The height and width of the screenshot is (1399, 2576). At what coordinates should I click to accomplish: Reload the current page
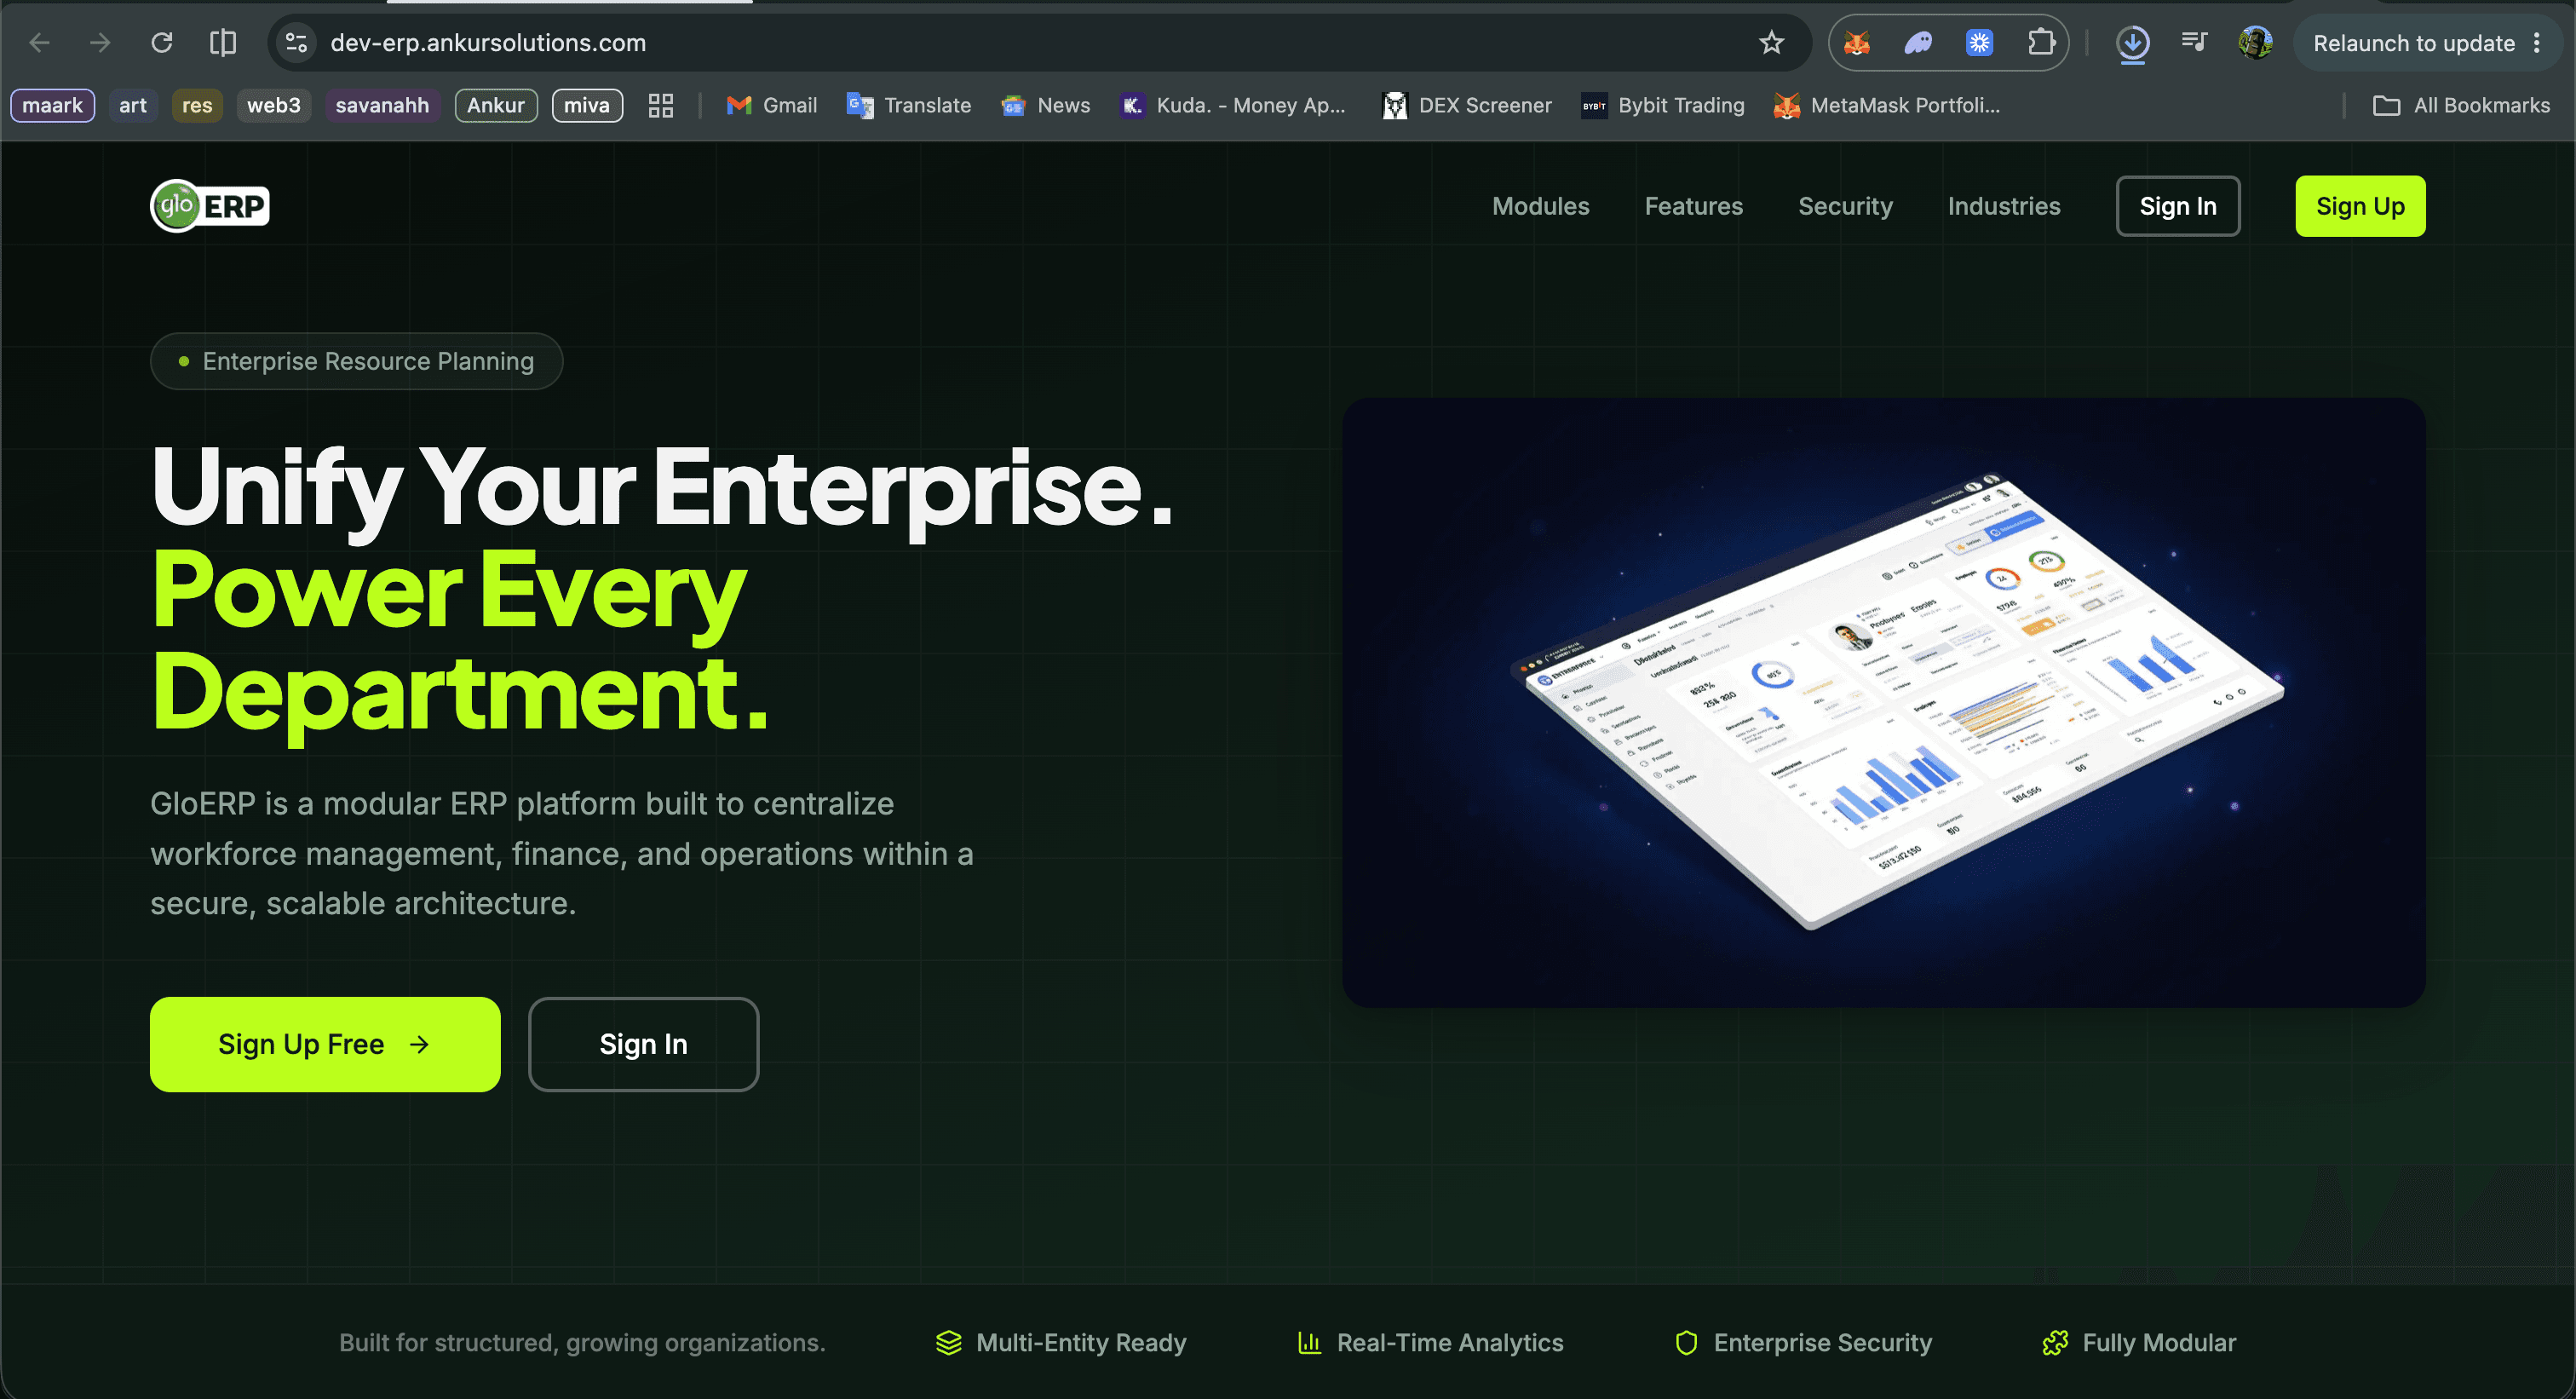point(162,43)
